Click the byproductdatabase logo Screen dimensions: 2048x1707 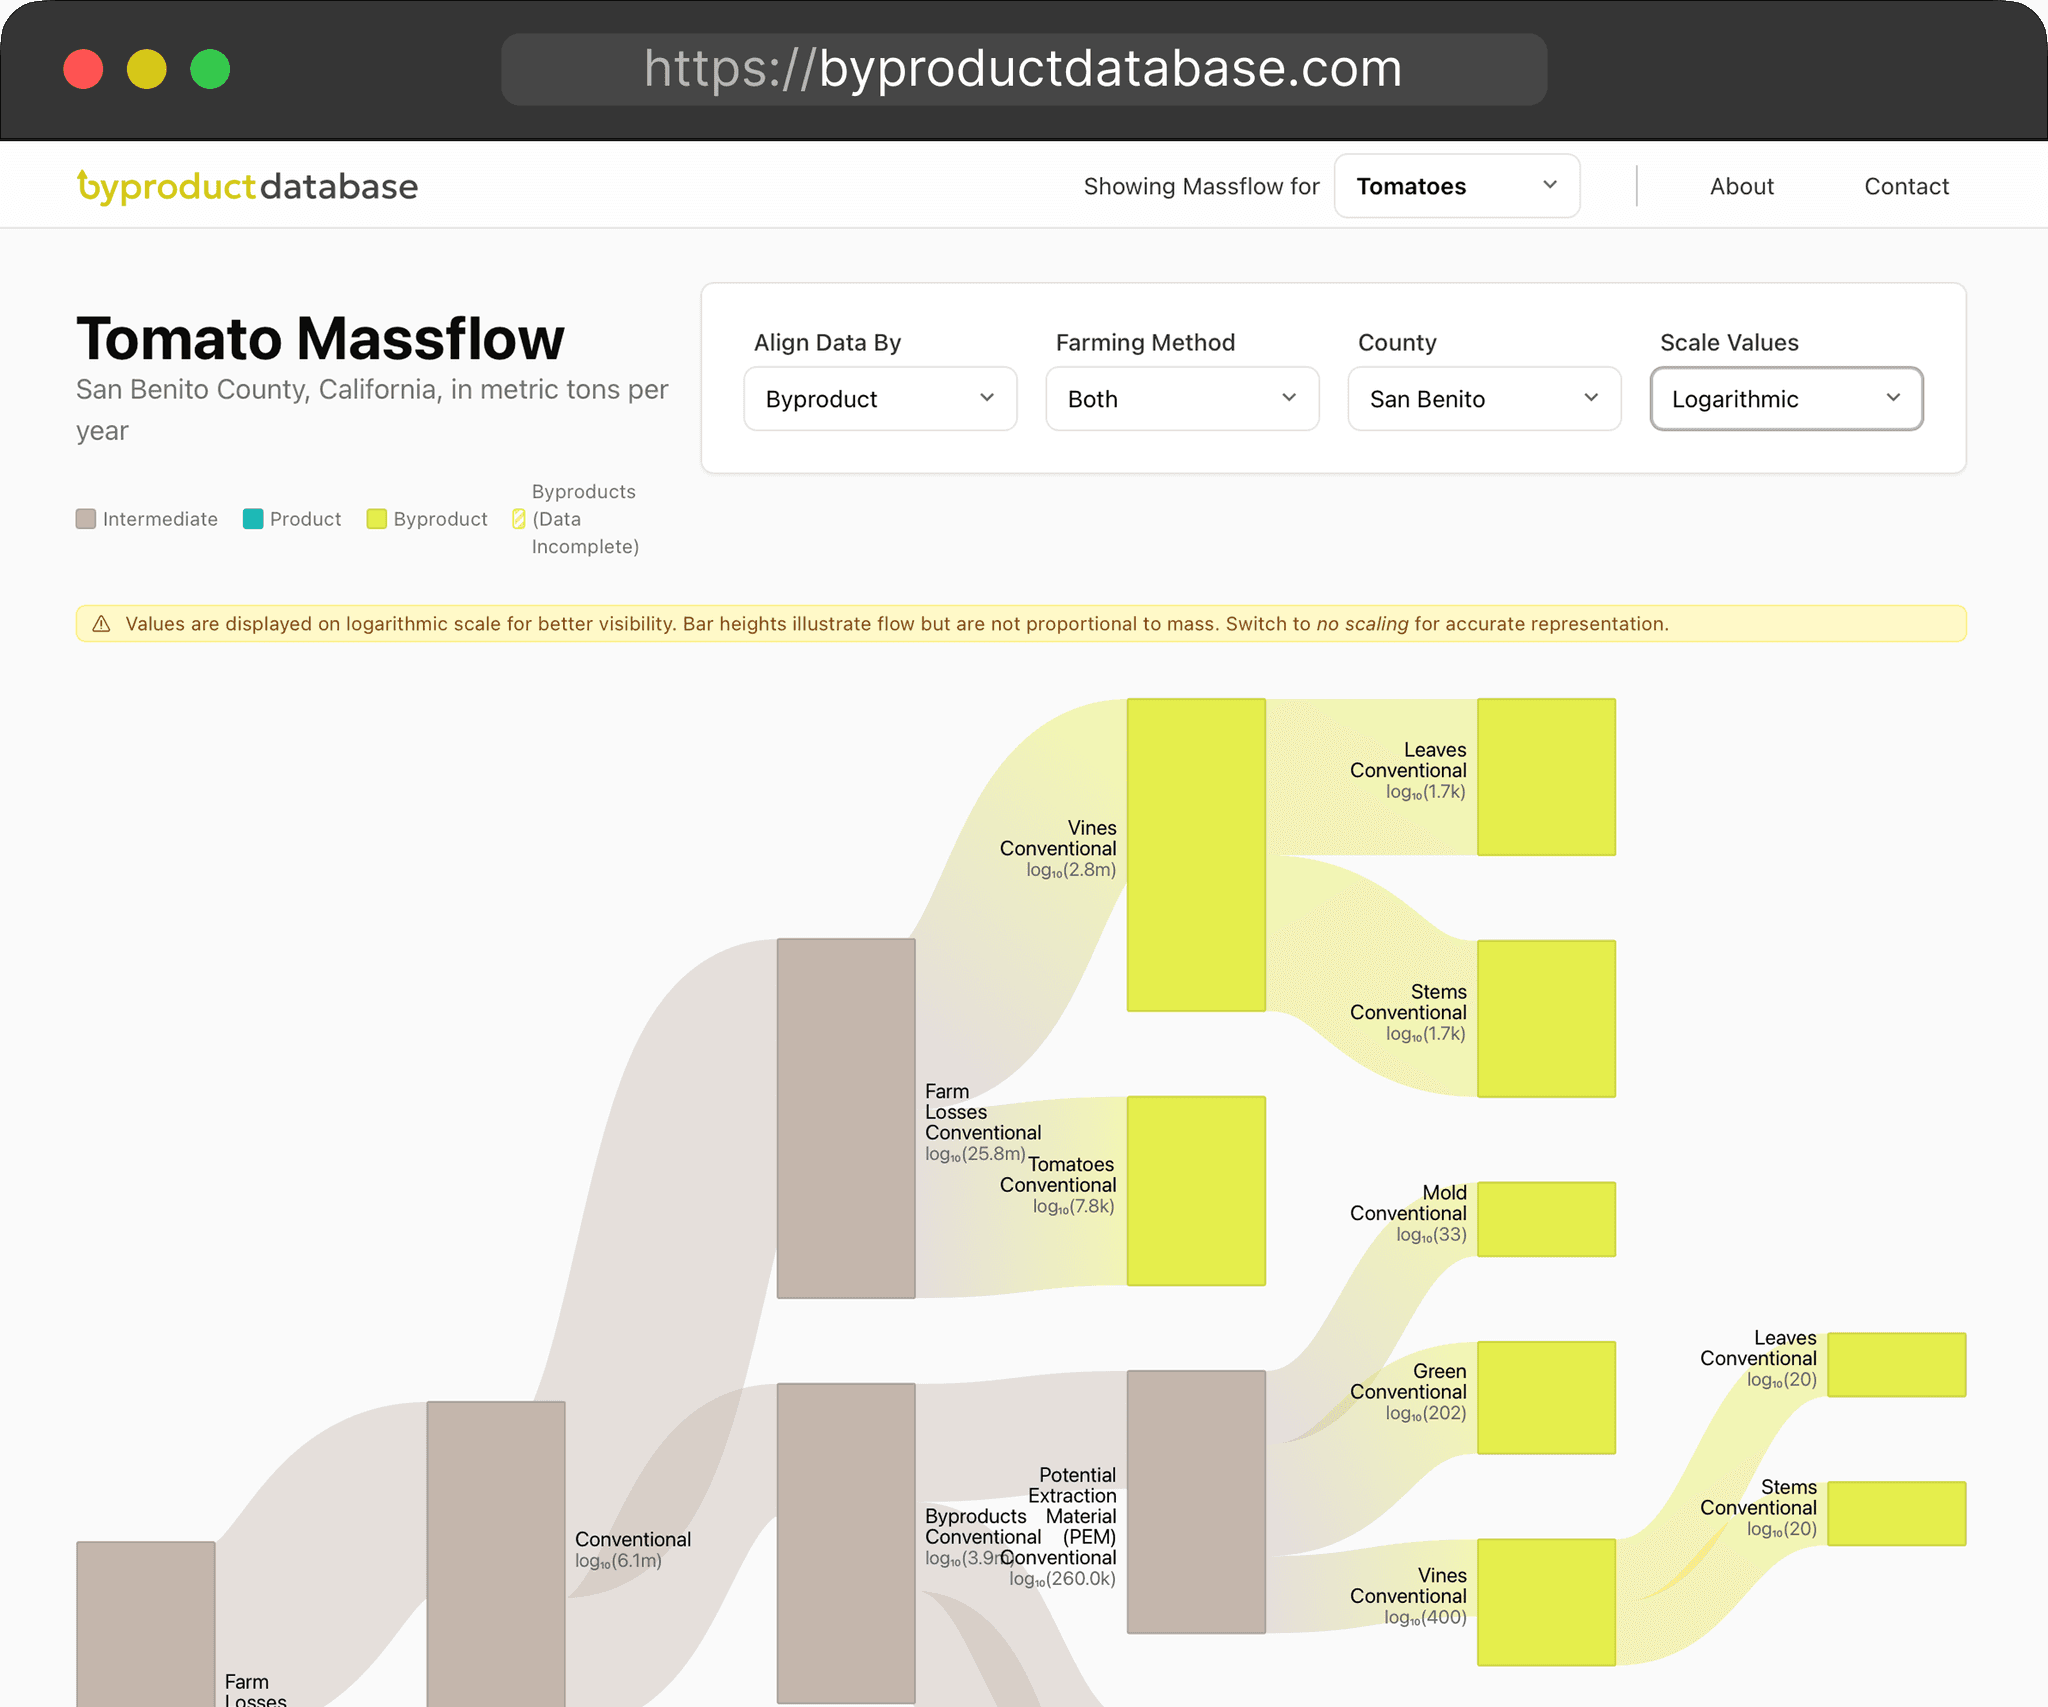coord(247,187)
